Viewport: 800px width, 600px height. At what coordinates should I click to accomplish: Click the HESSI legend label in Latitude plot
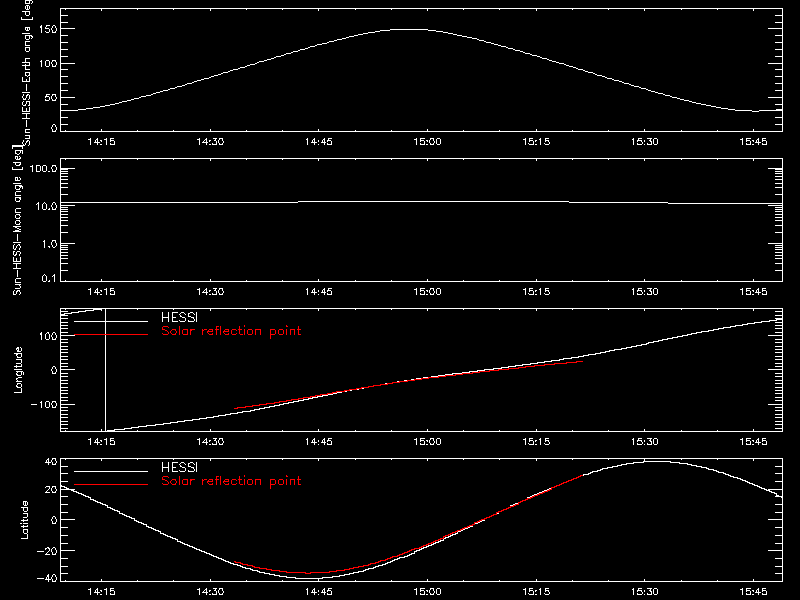(179, 467)
